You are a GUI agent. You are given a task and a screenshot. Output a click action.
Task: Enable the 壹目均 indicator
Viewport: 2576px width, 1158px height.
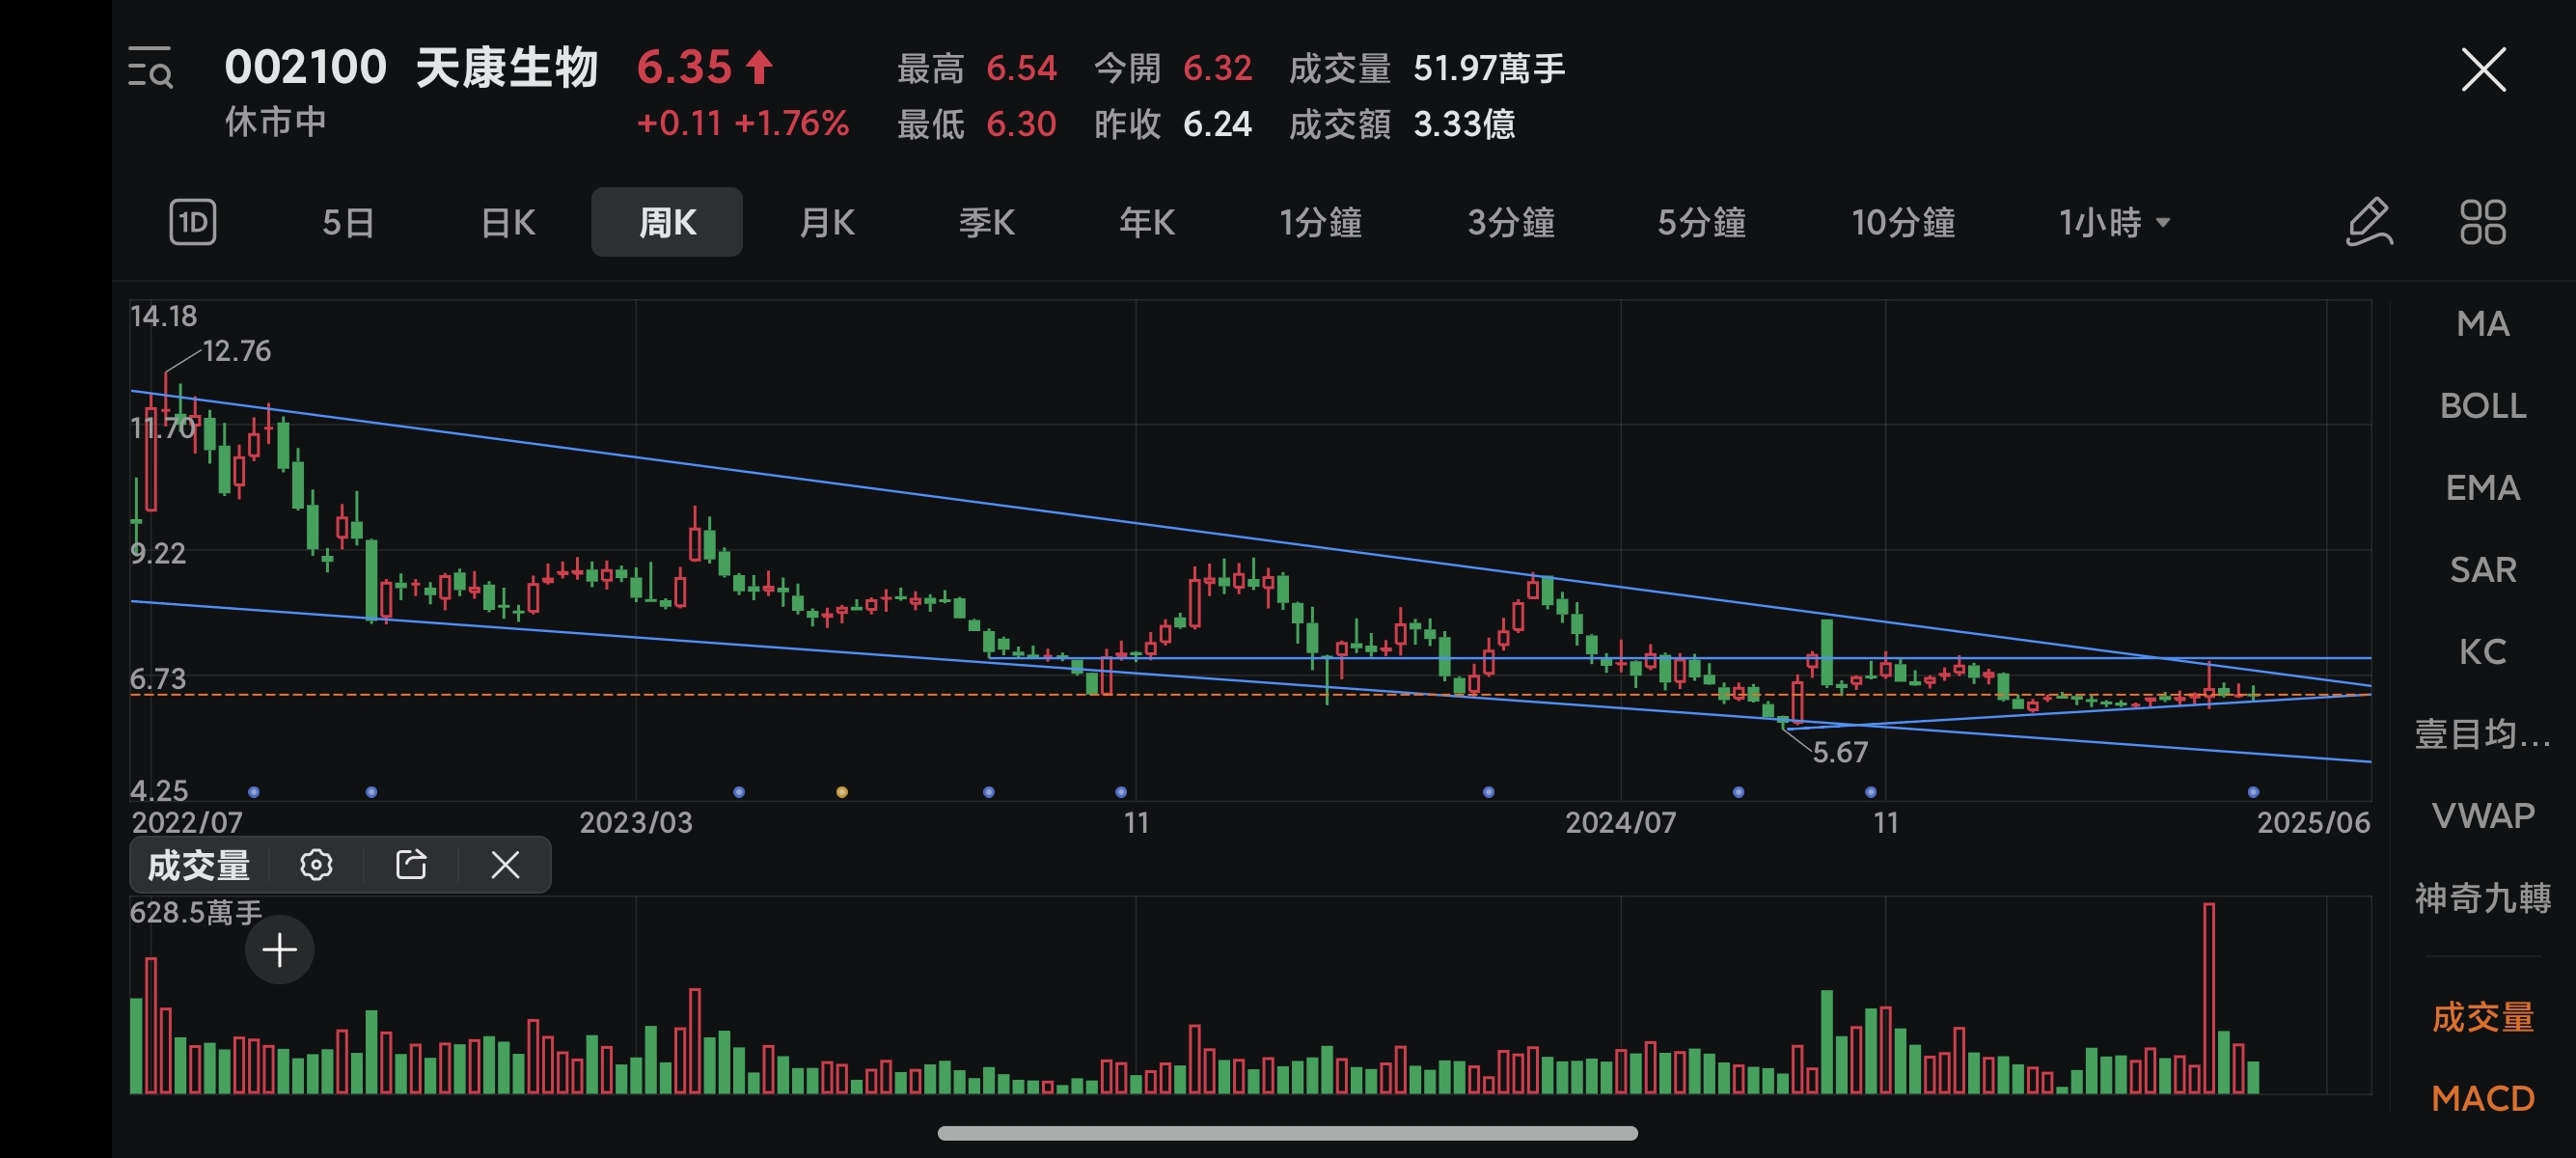[x=2483, y=733]
